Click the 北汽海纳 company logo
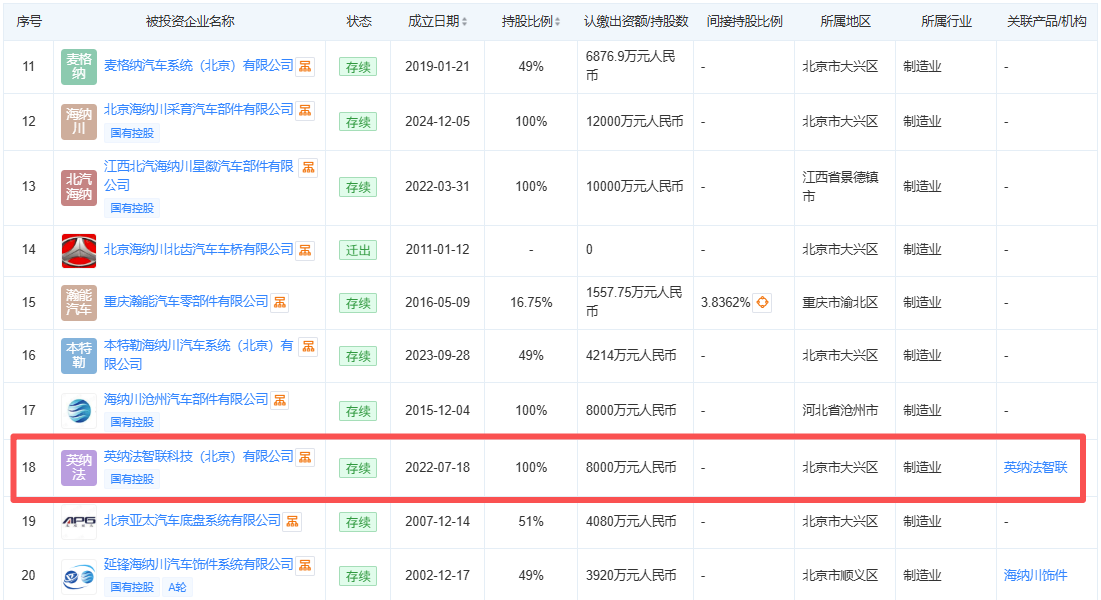The height and width of the screenshot is (600, 1101). [x=79, y=187]
